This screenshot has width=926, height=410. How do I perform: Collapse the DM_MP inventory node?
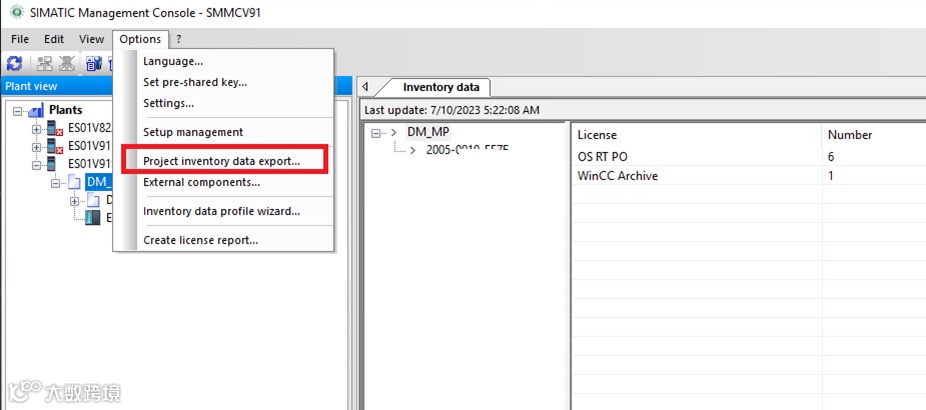[376, 134]
